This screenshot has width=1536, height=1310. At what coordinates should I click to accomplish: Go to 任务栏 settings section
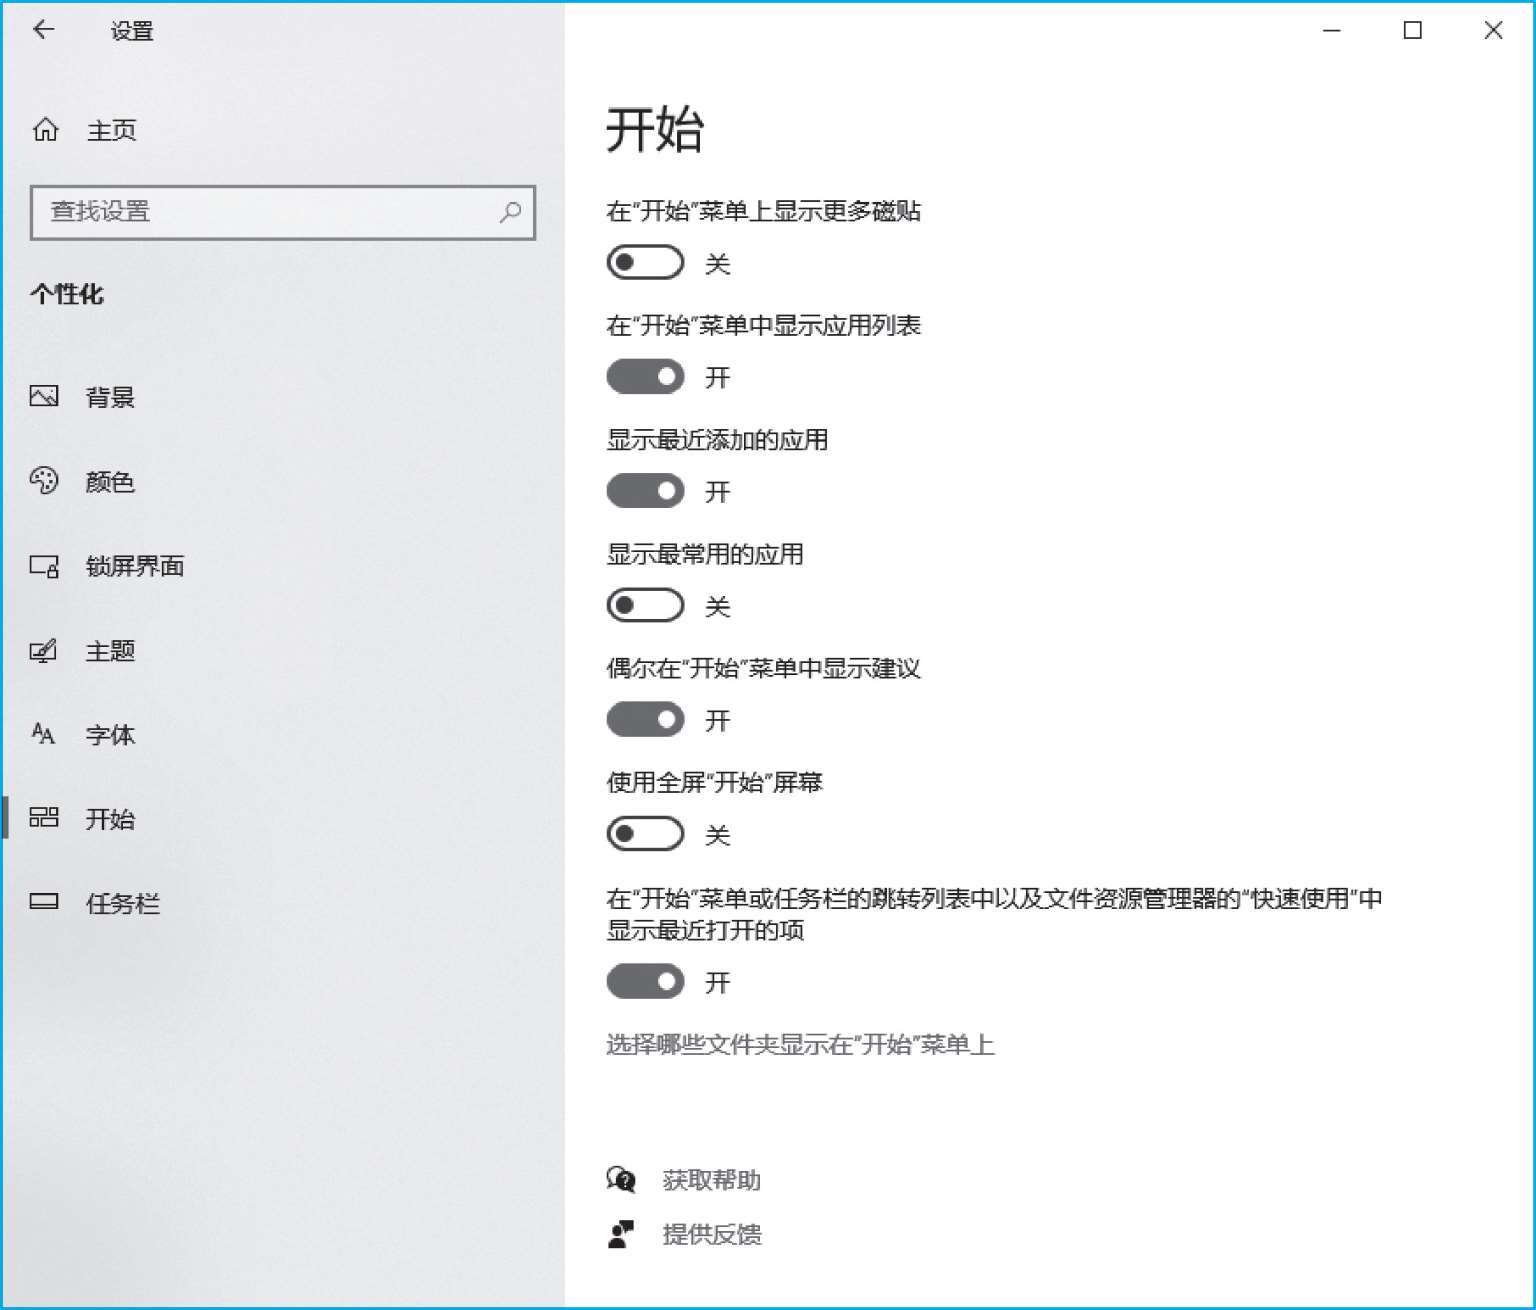click(x=122, y=903)
